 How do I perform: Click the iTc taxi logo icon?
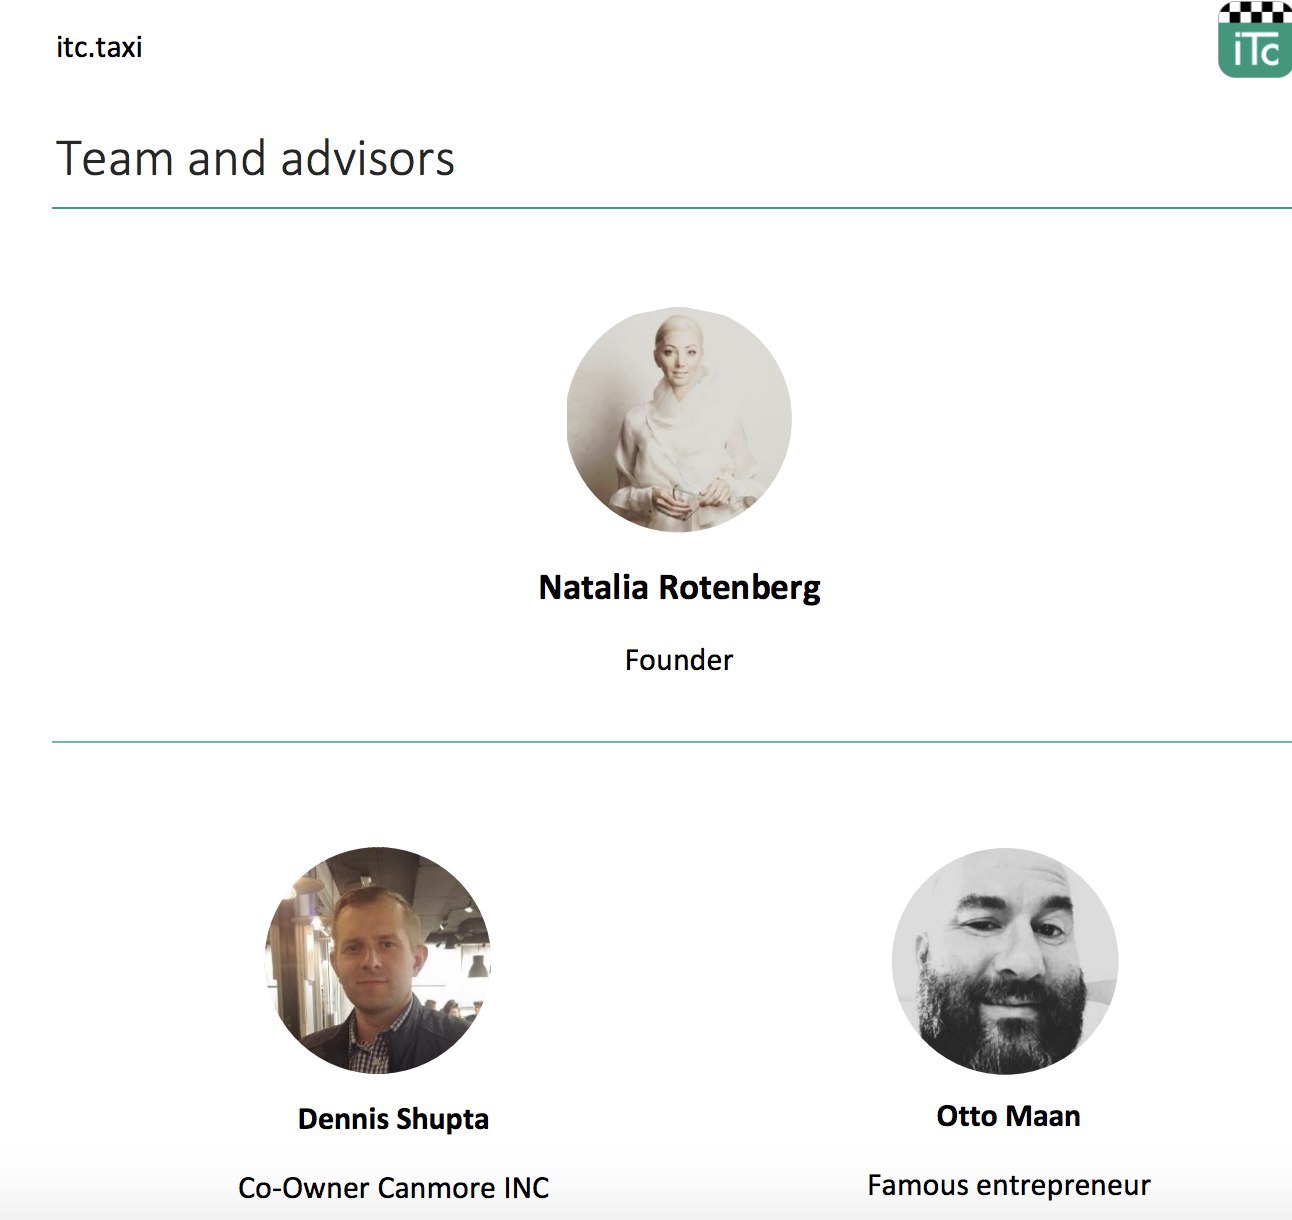coord(1254,41)
